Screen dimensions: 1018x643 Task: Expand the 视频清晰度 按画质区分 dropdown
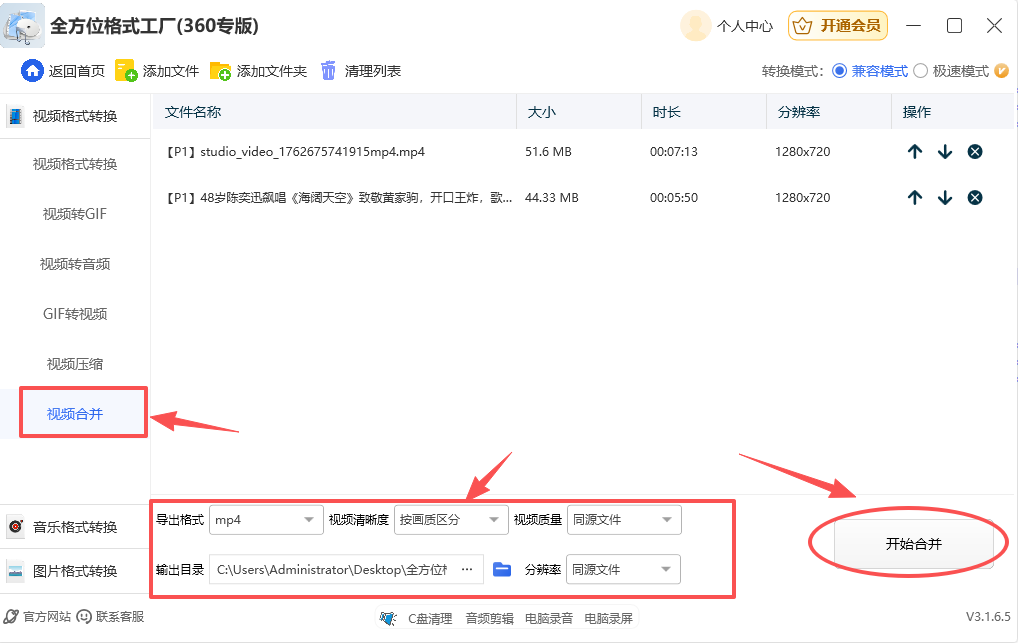[x=450, y=519]
